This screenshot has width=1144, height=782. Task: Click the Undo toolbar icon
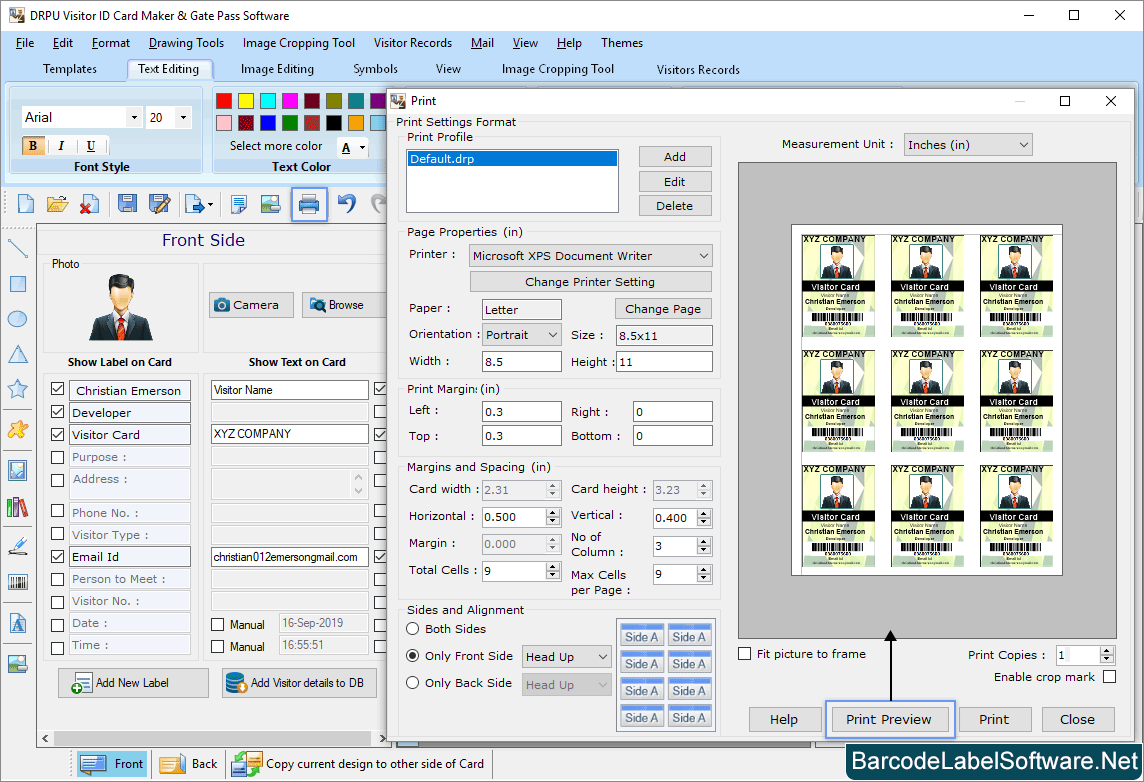346,203
